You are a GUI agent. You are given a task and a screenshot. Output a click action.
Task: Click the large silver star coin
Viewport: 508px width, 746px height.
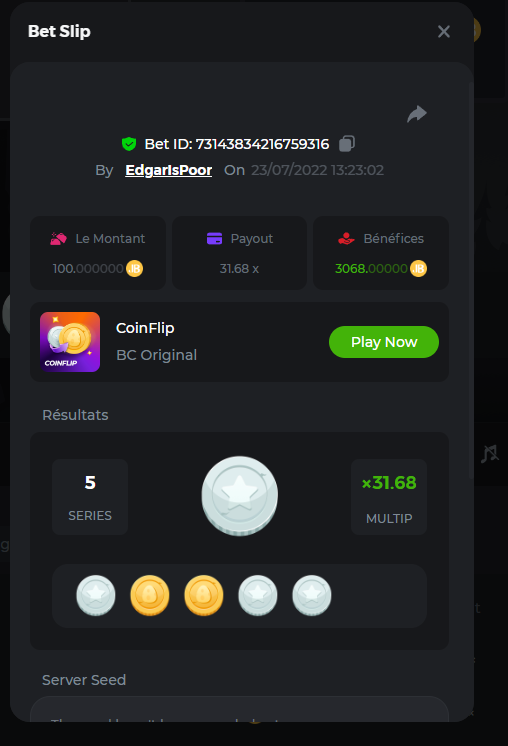click(x=240, y=496)
